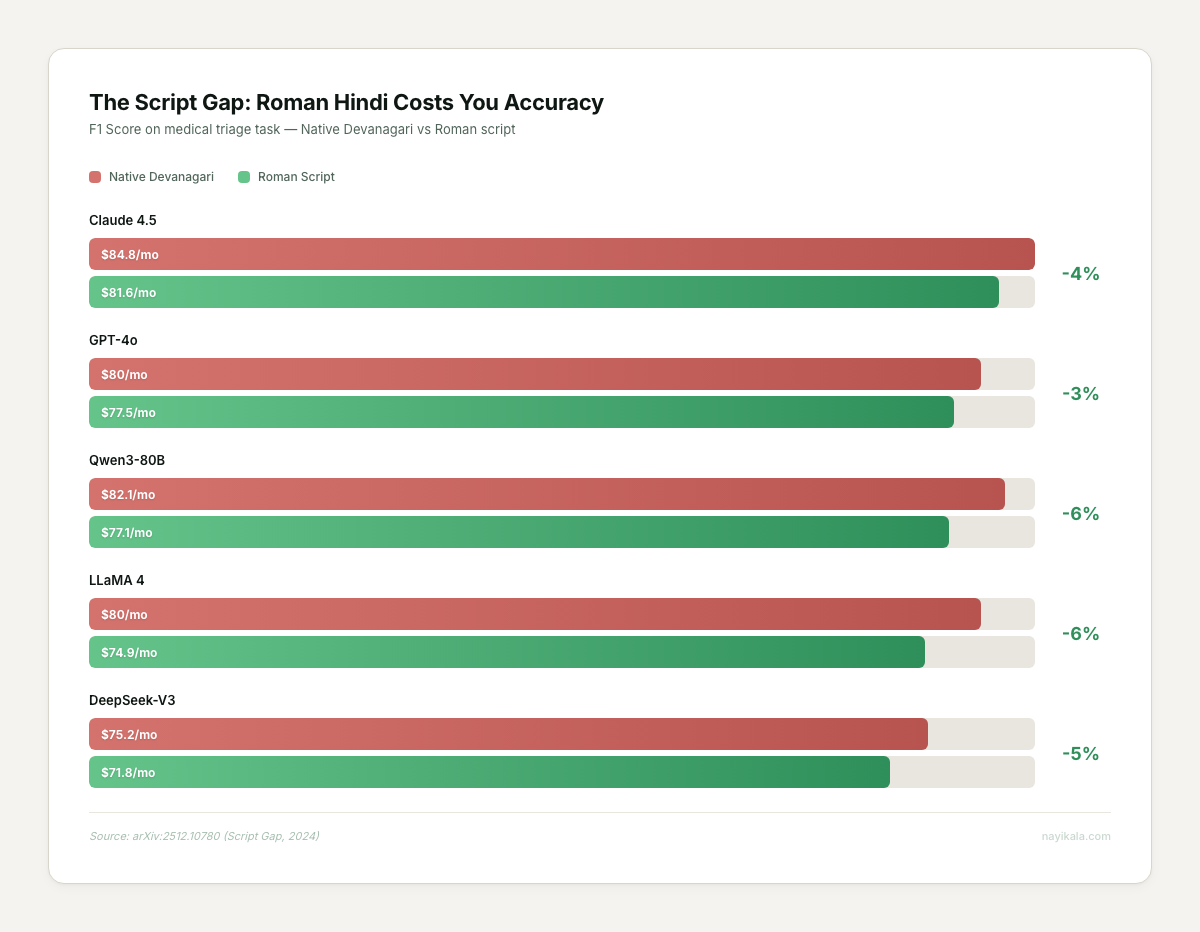Click the red Native Devanagari legend swatch
1200x932 pixels.
tap(95, 177)
